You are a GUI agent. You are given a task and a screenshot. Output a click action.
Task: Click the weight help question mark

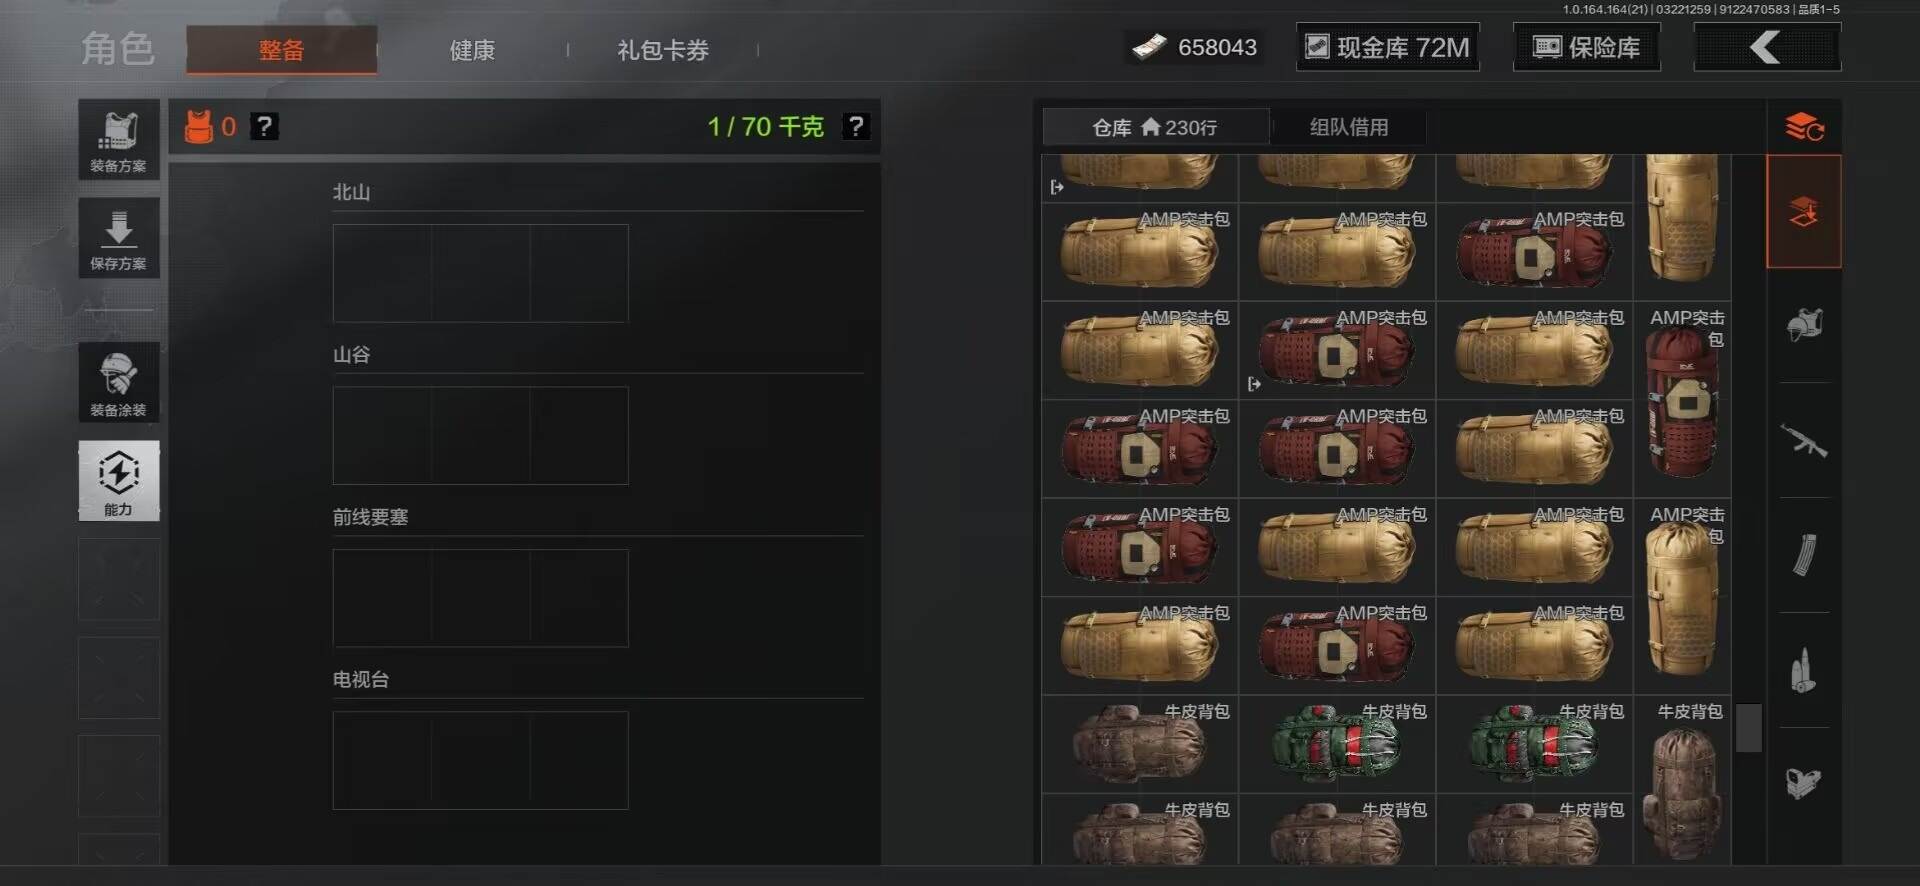pos(856,127)
